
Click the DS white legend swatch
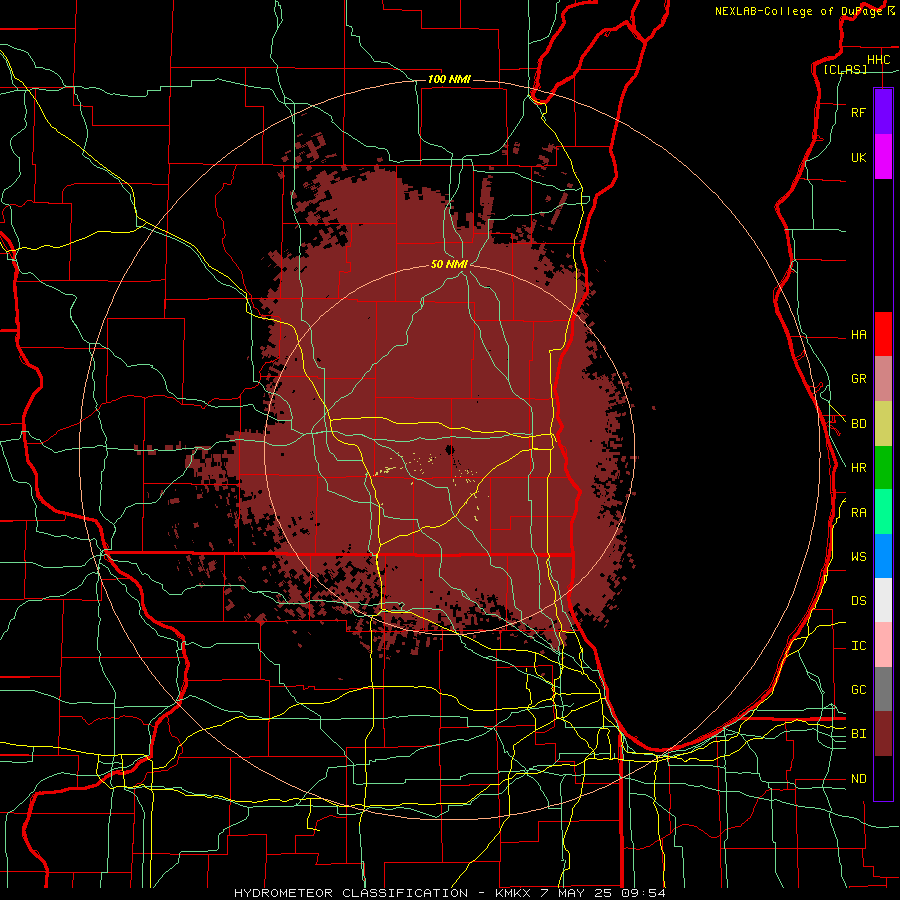point(883,600)
